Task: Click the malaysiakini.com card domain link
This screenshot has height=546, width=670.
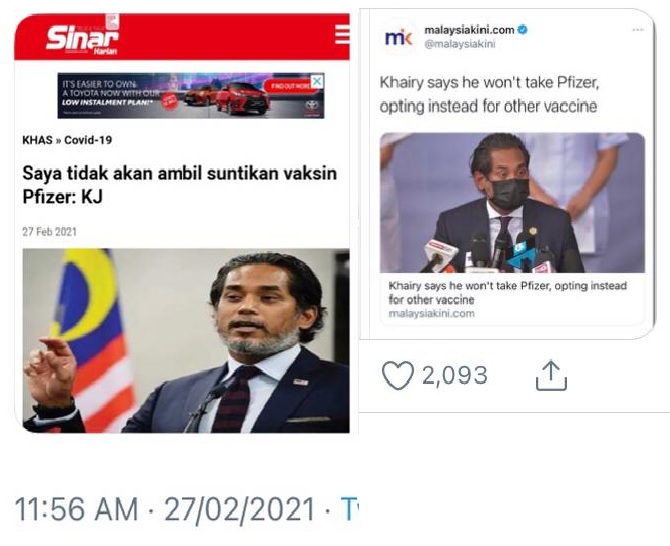Action: [x=432, y=314]
